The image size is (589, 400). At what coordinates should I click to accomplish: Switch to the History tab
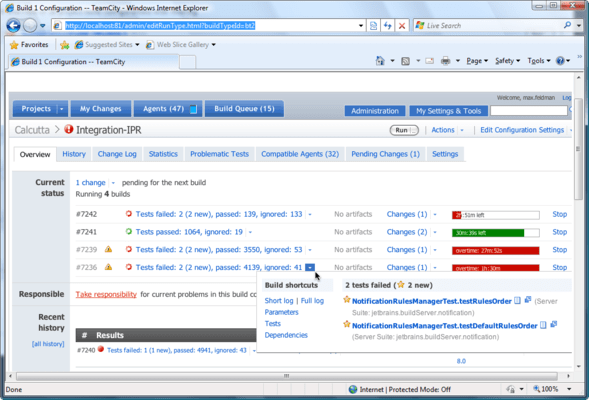74,154
